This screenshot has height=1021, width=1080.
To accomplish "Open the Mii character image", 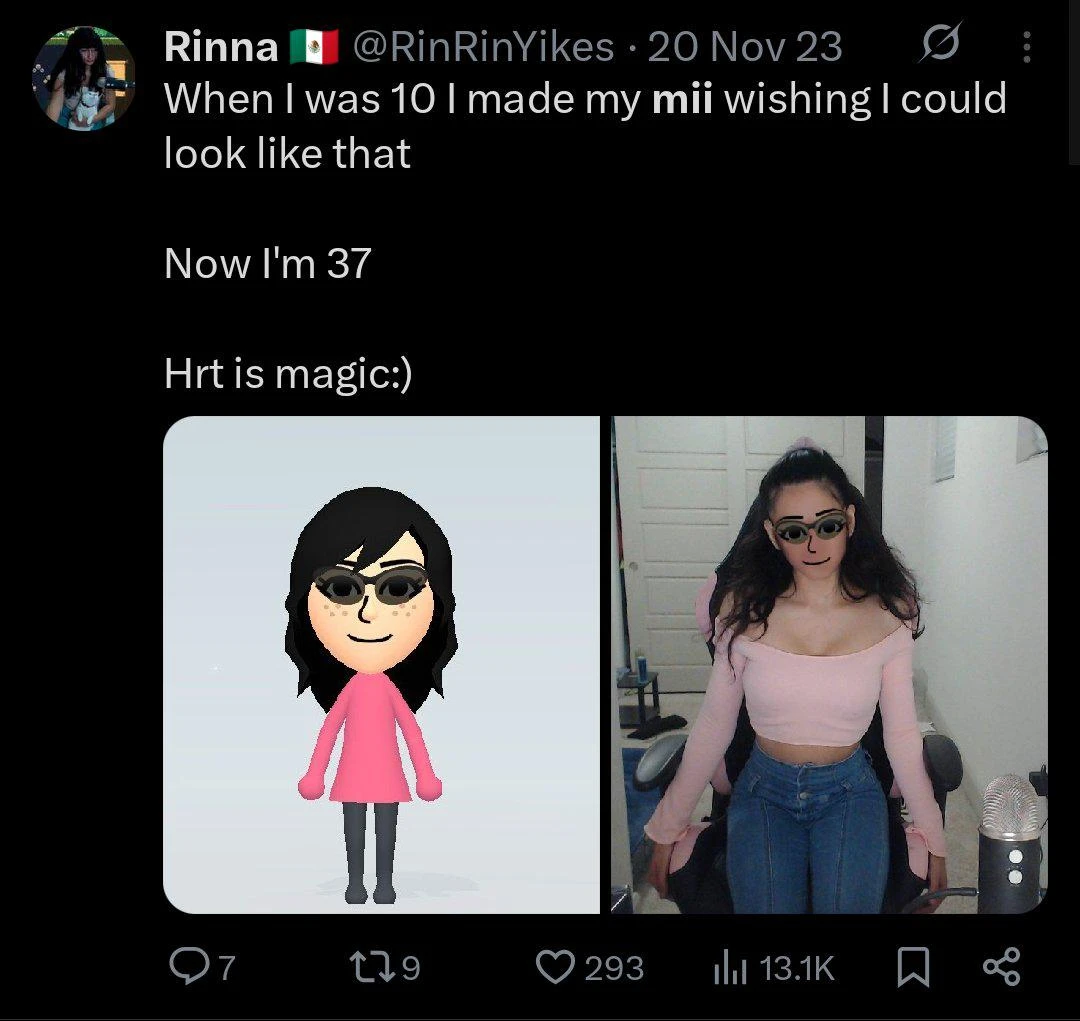I will coord(381,664).
